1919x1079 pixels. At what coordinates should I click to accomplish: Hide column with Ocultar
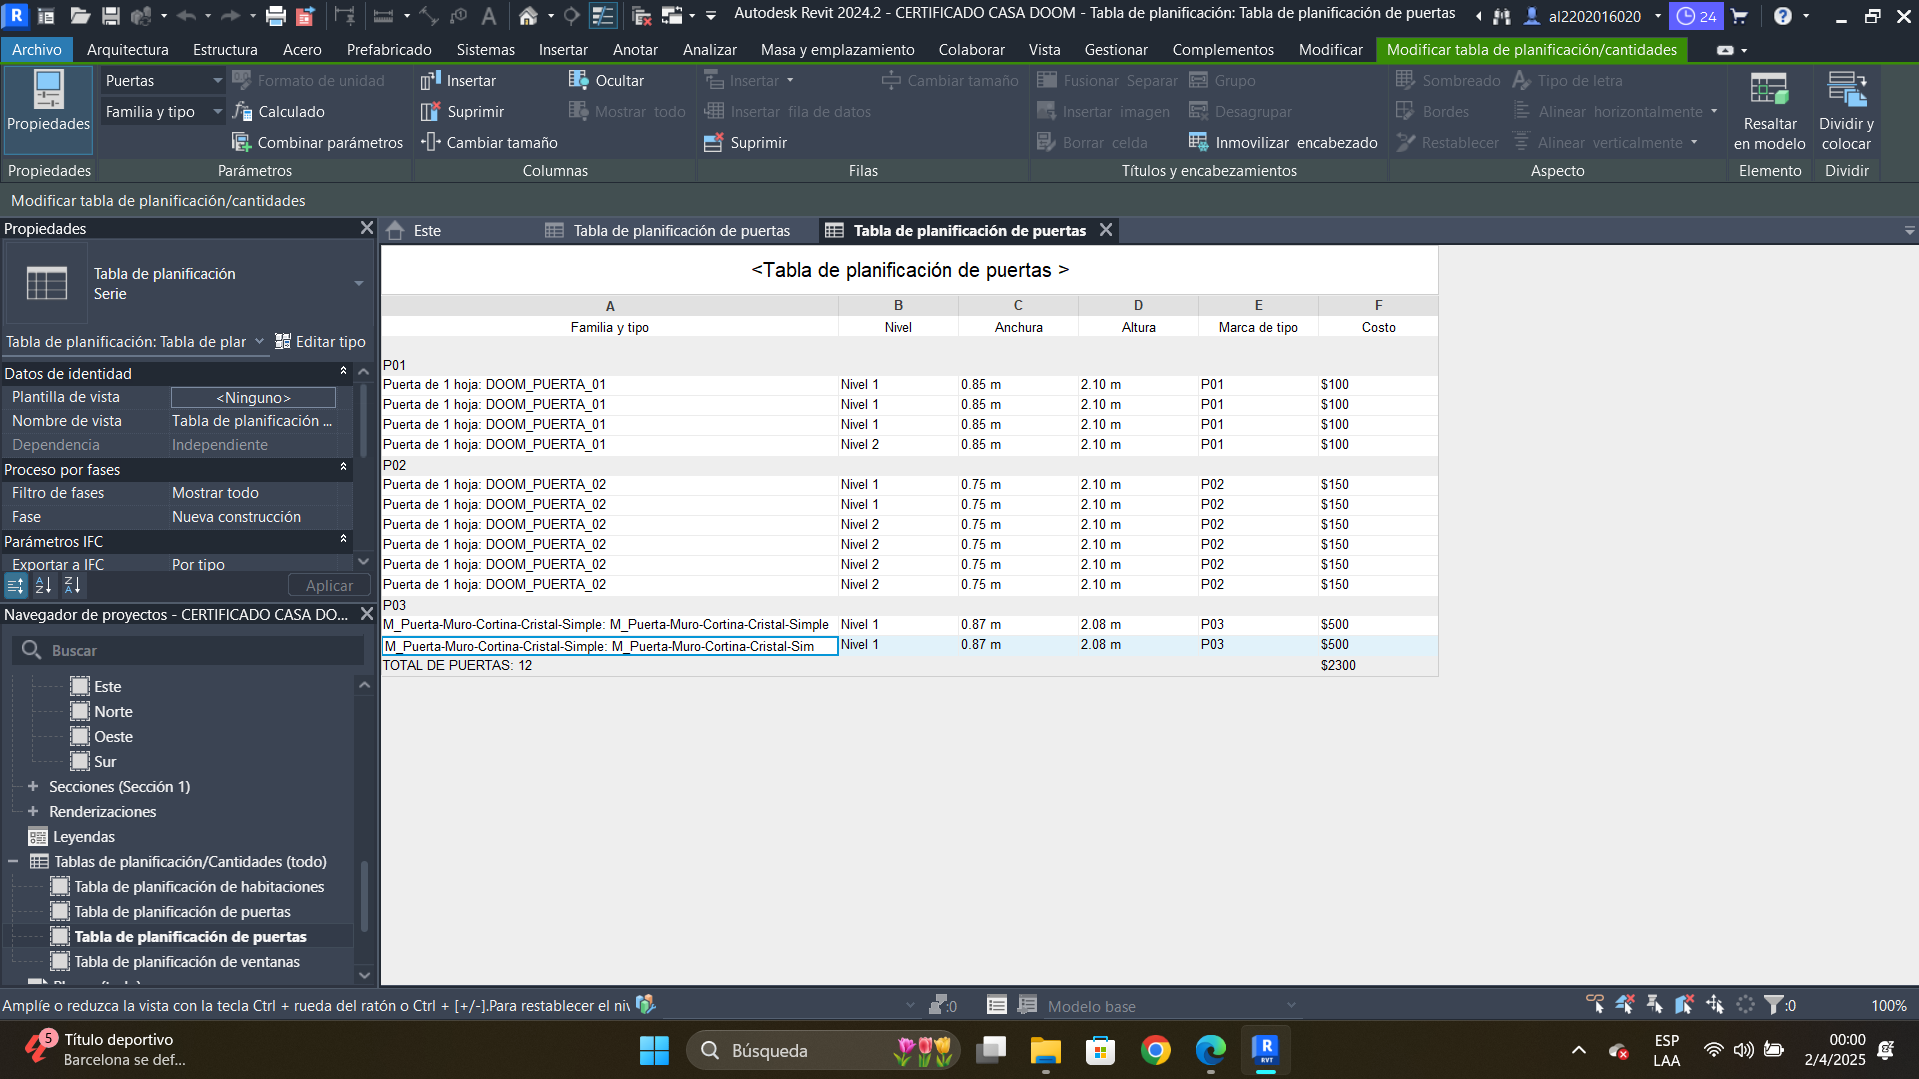coord(607,81)
